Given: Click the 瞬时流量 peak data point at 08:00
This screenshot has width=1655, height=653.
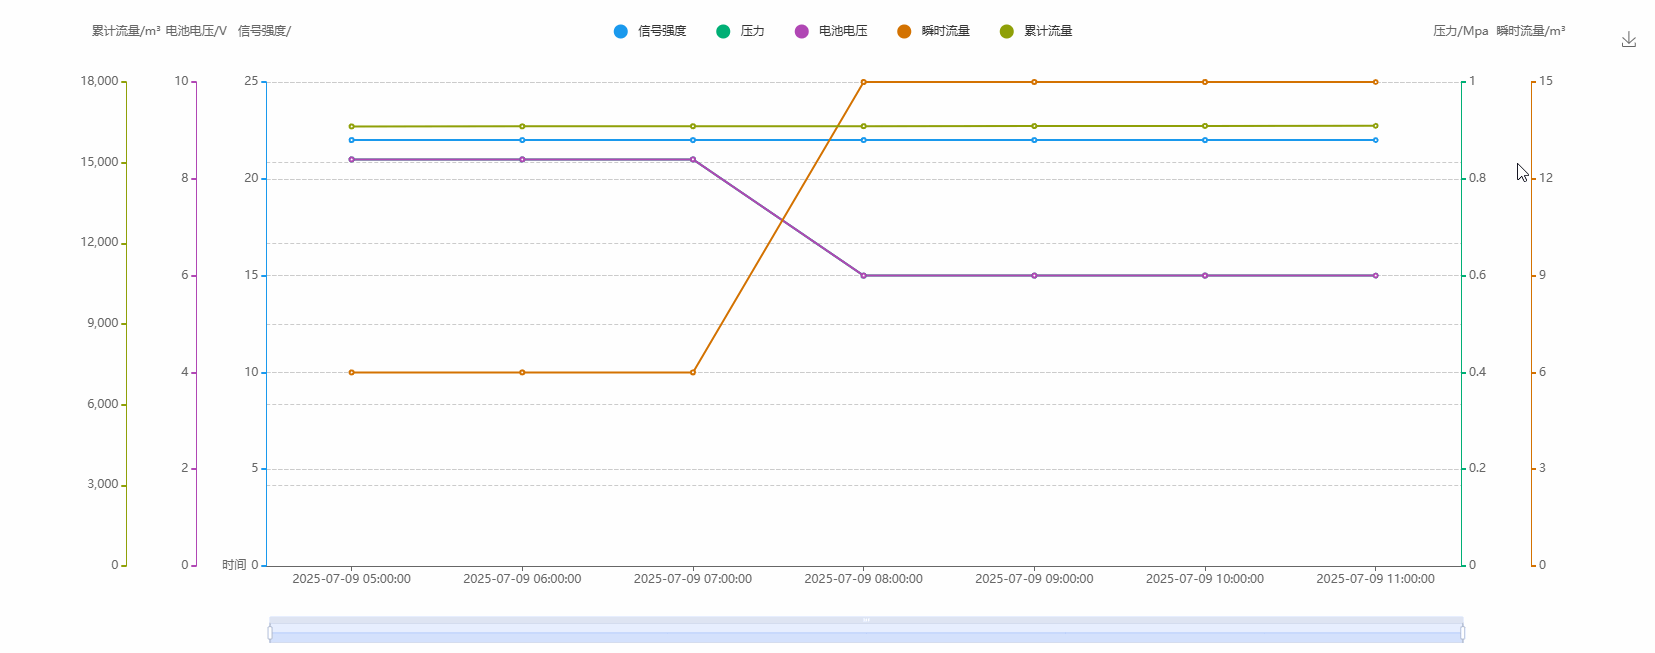Looking at the screenshot, I should click(x=863, y=82).
